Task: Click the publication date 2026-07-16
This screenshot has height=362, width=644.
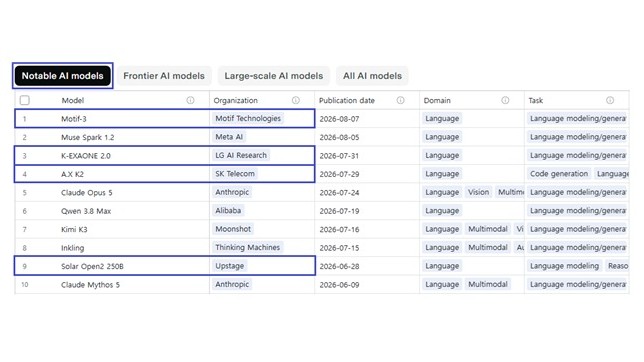Action: 339,229
